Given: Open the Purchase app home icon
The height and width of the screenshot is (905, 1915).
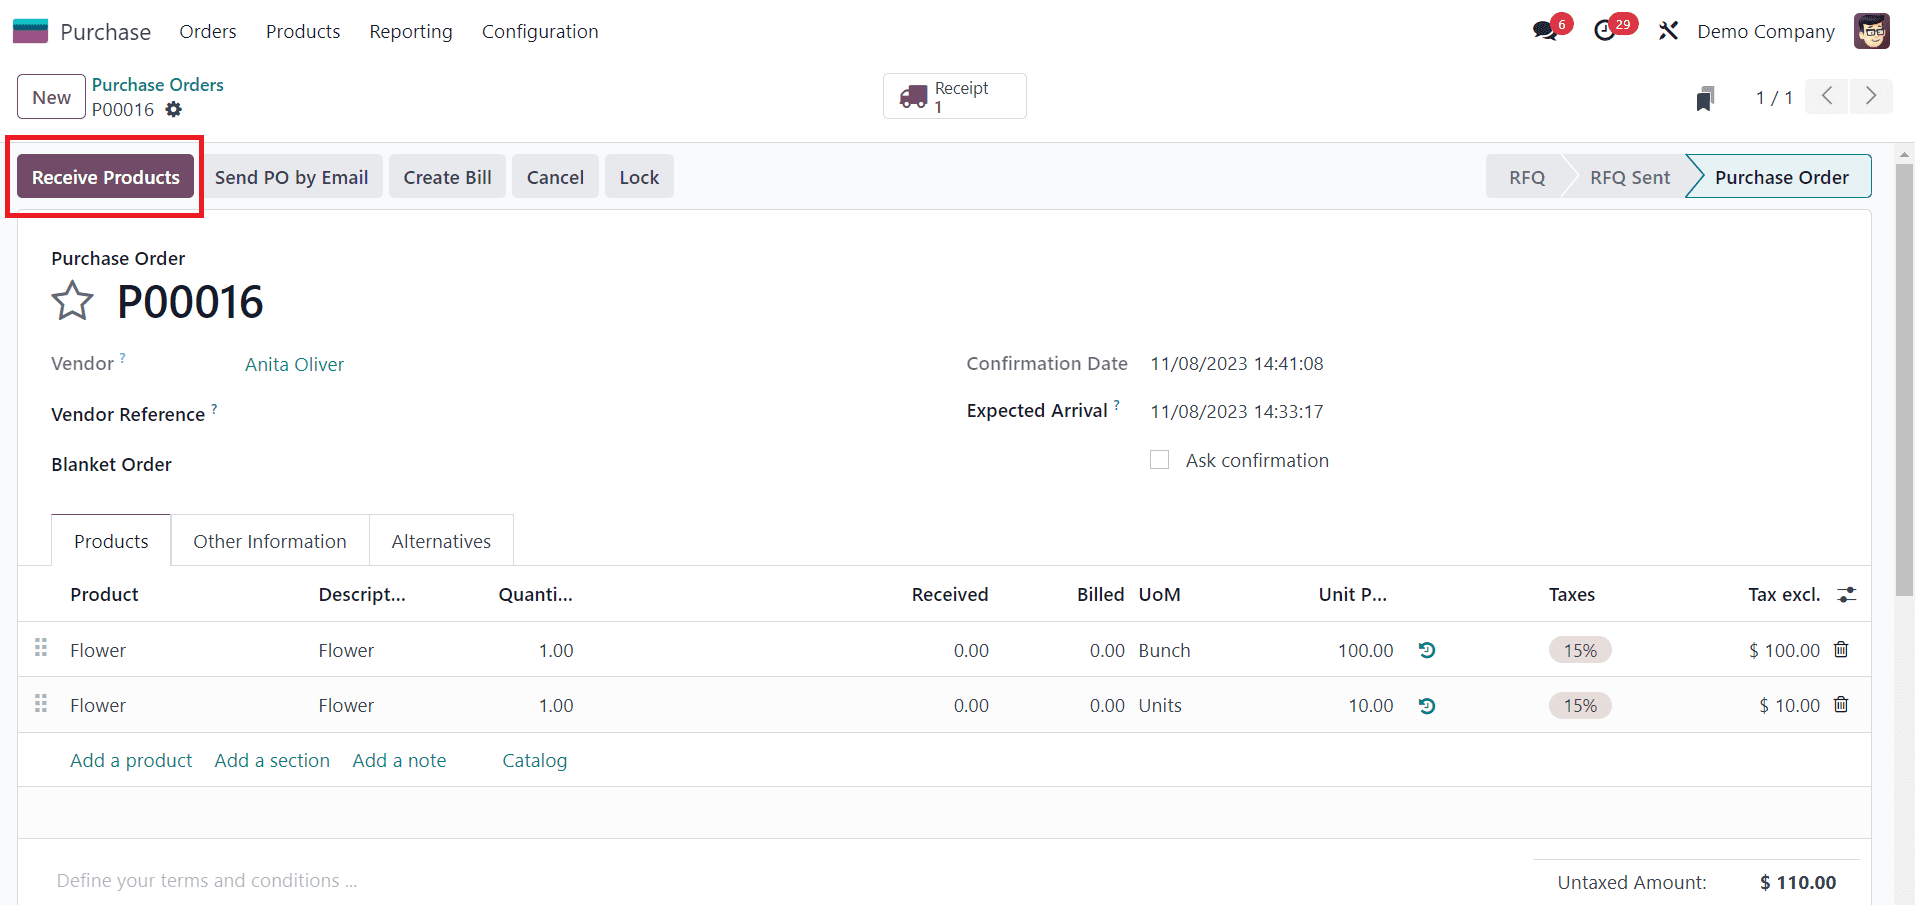Looking at the screenshot, I should tap(30, 31).
